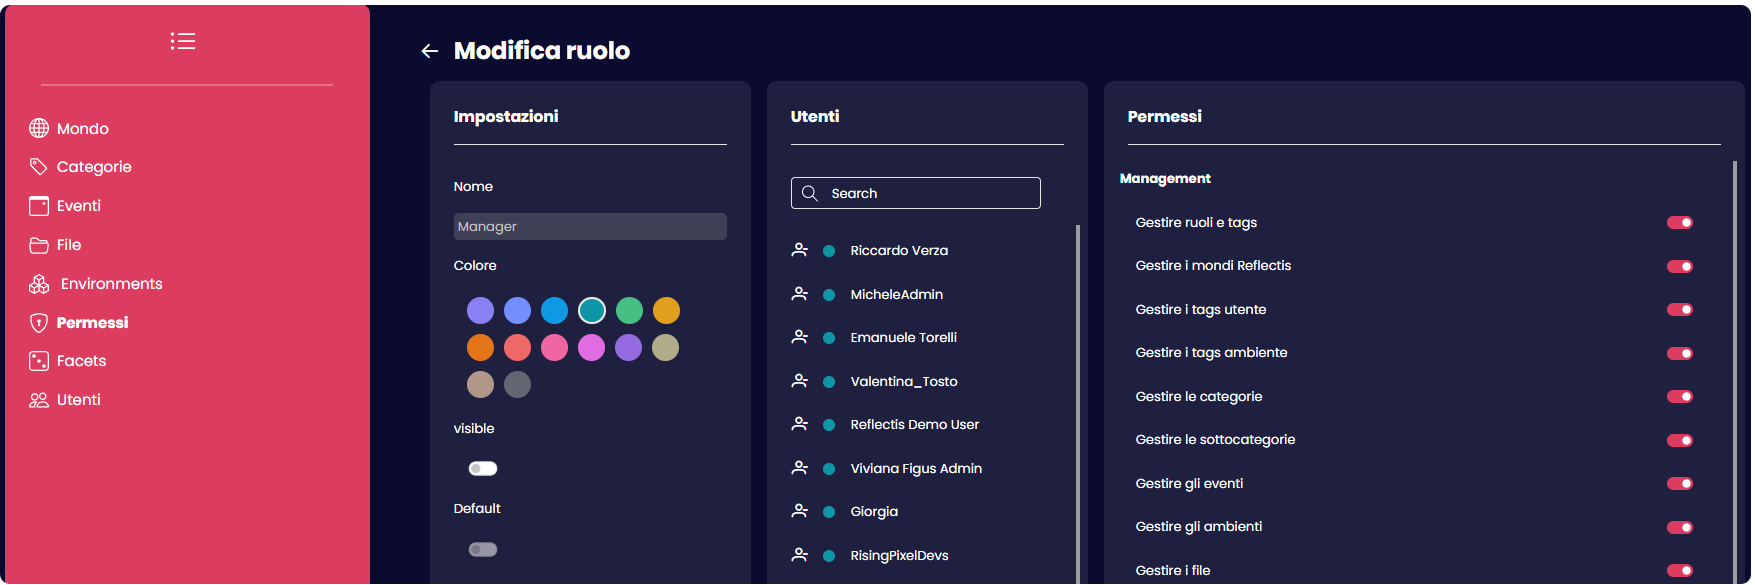This screenshot has height=585, width=1755.
Task: Click the Nome input containing Manager
Action: click(590, 227)
